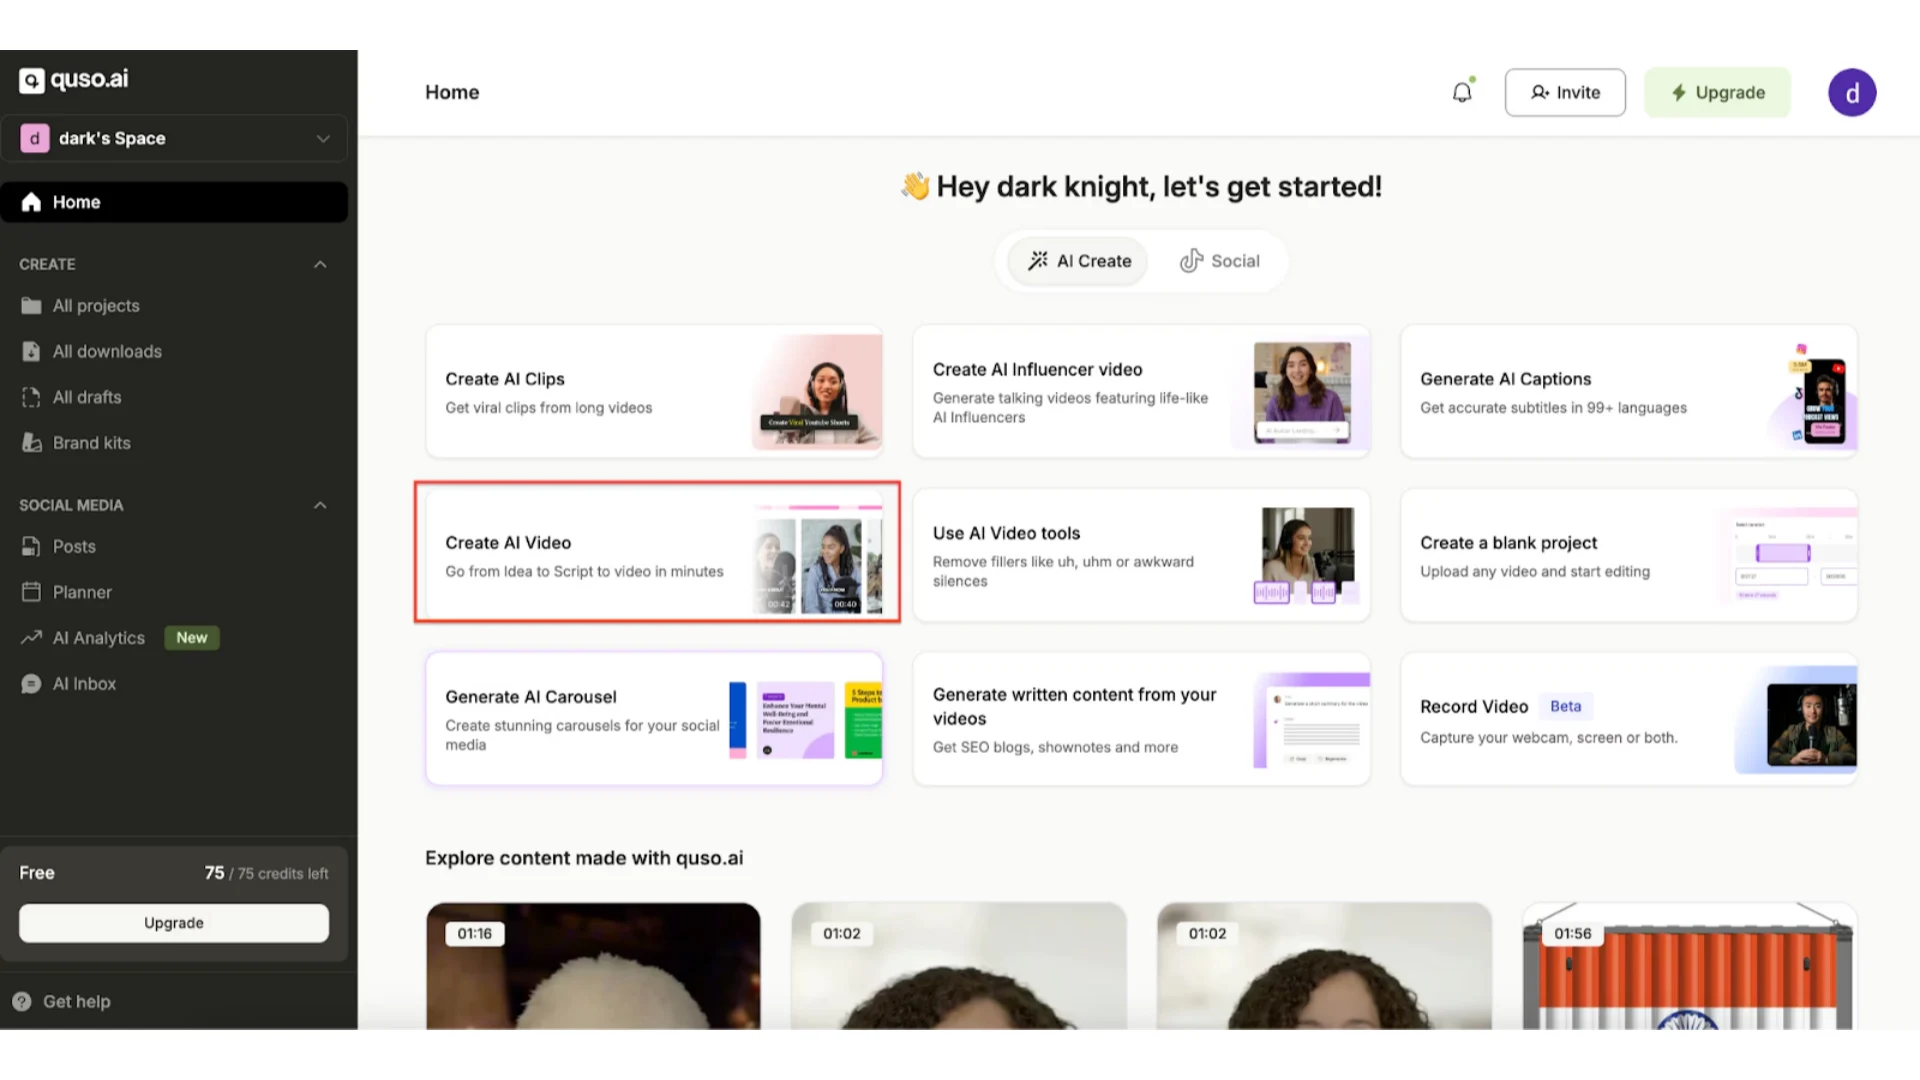Open the Create AI Video card
Image resolution: width=1920 pixels, height=1080 pixels.
tap(654, 555)
